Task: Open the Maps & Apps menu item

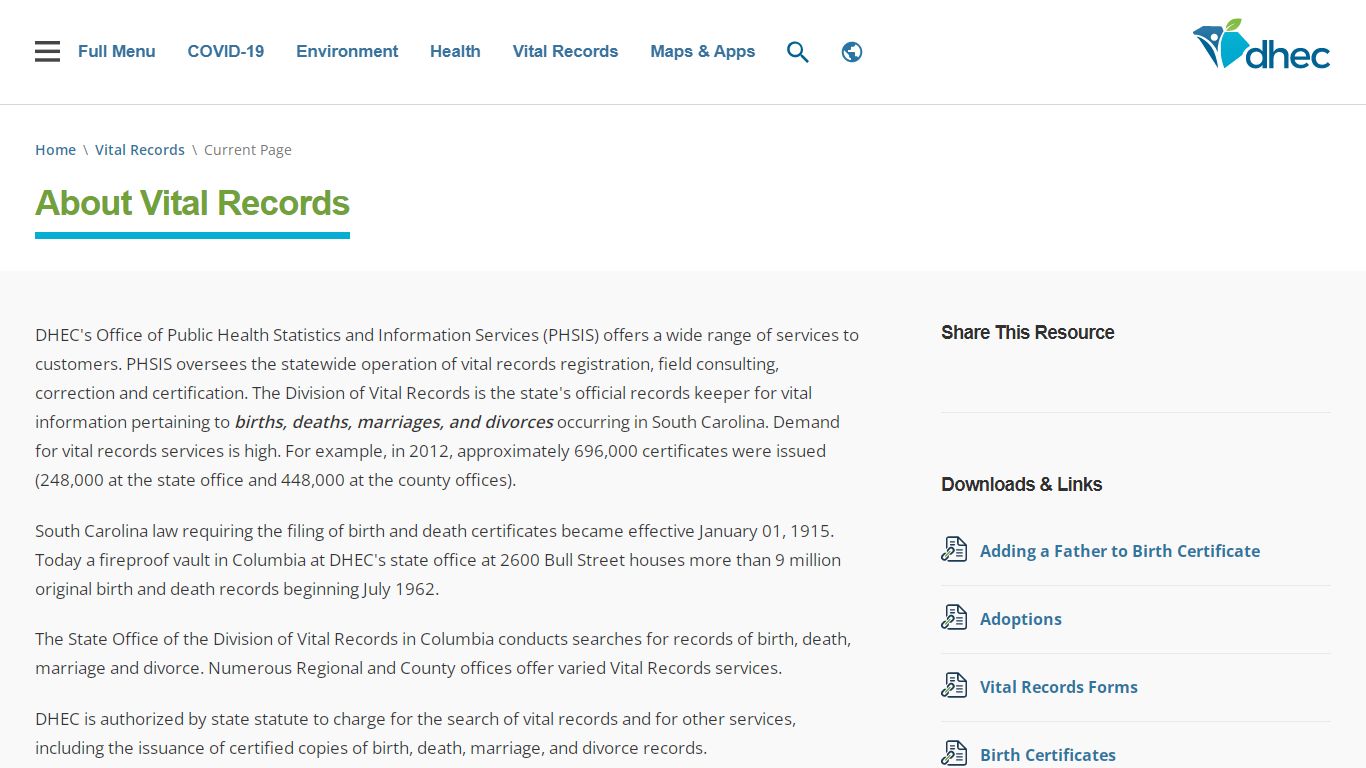Action: point(703,52)
